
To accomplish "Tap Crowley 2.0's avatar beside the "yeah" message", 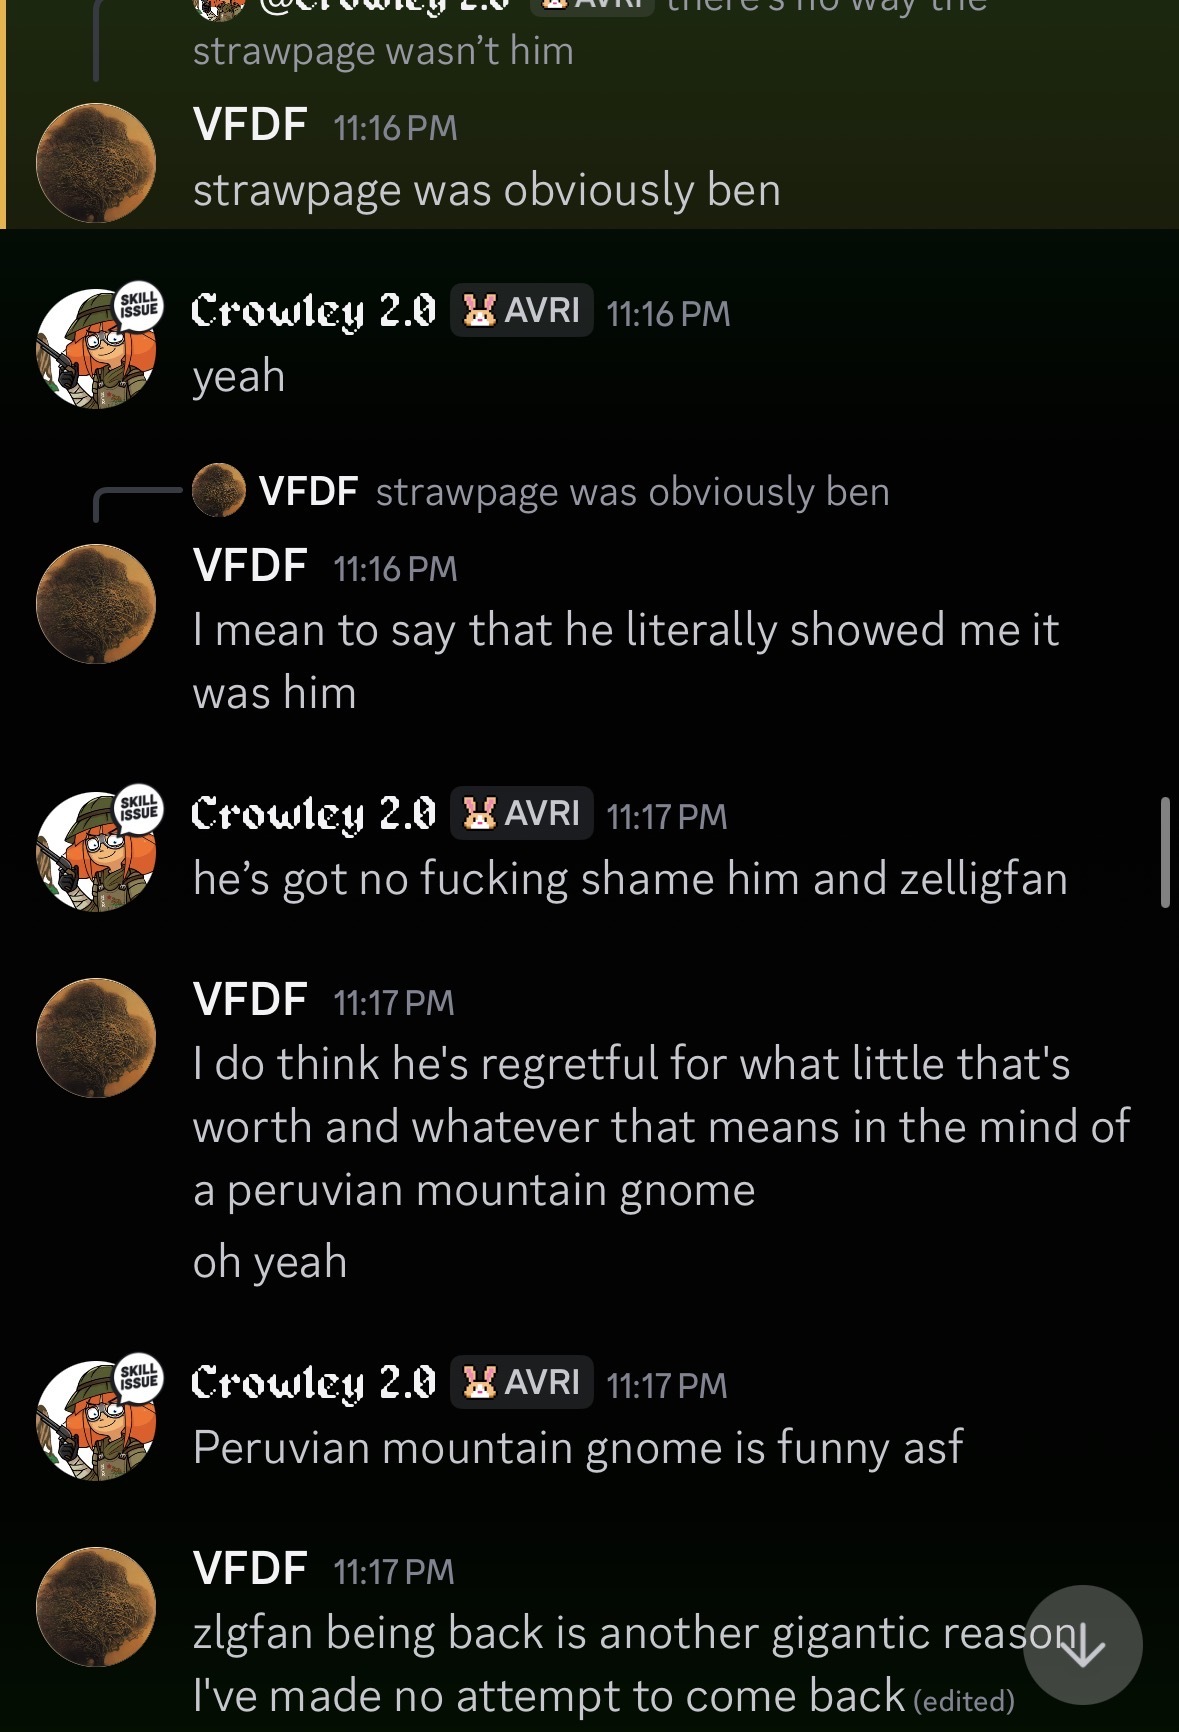I will click(96, 349).
